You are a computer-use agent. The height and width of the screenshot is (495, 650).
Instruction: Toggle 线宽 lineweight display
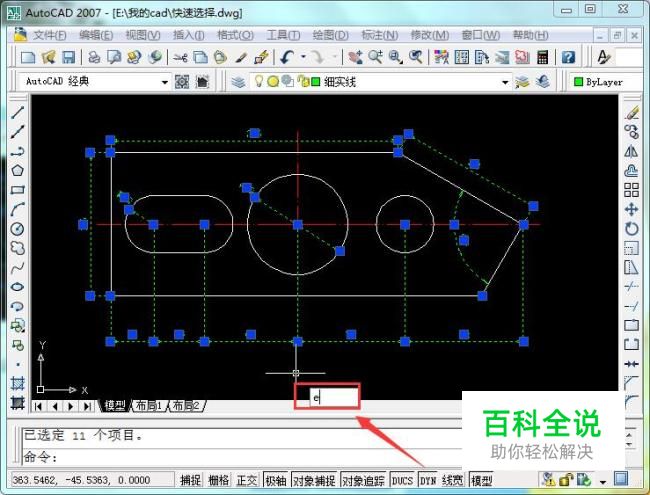[x=452, y=480]
